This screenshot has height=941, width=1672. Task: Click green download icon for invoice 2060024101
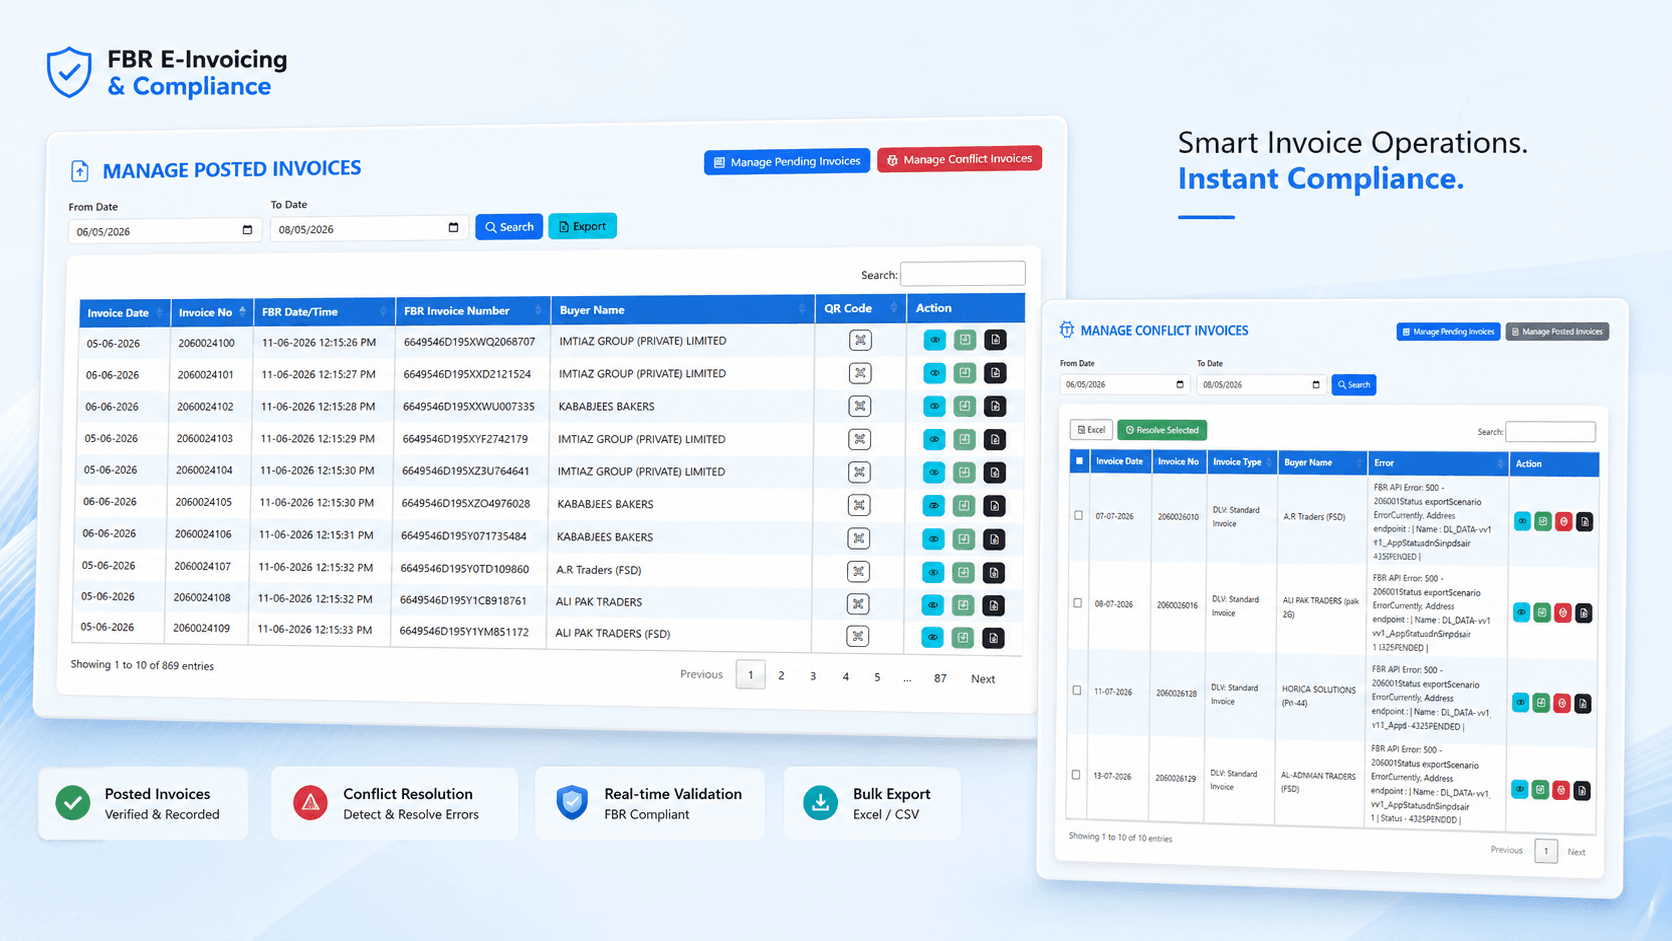tap(964, 373)
